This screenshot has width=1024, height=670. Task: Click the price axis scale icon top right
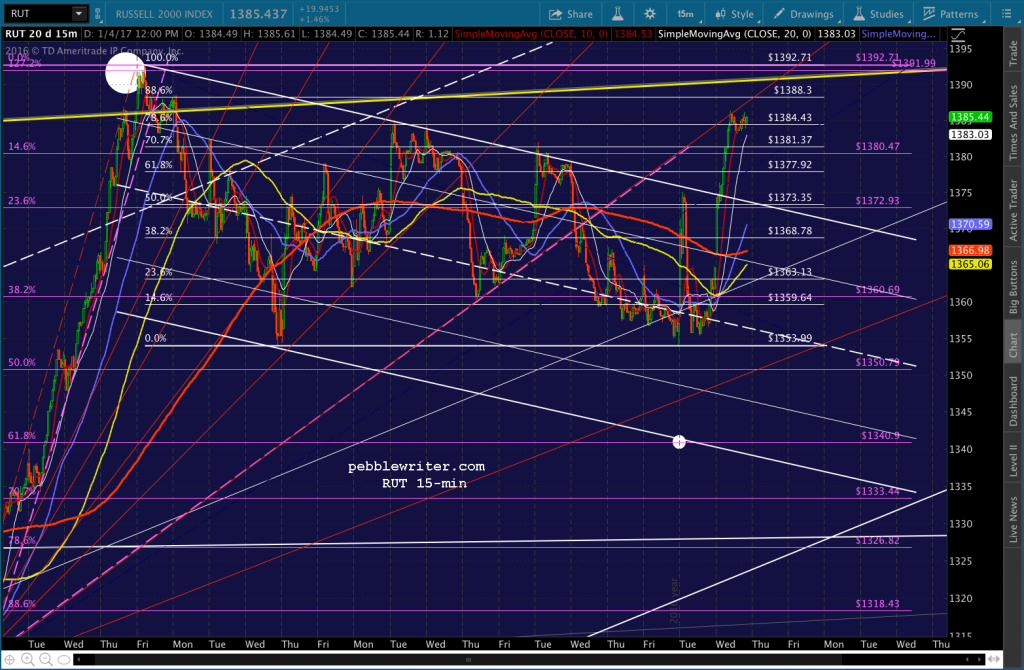coord(957,35)
